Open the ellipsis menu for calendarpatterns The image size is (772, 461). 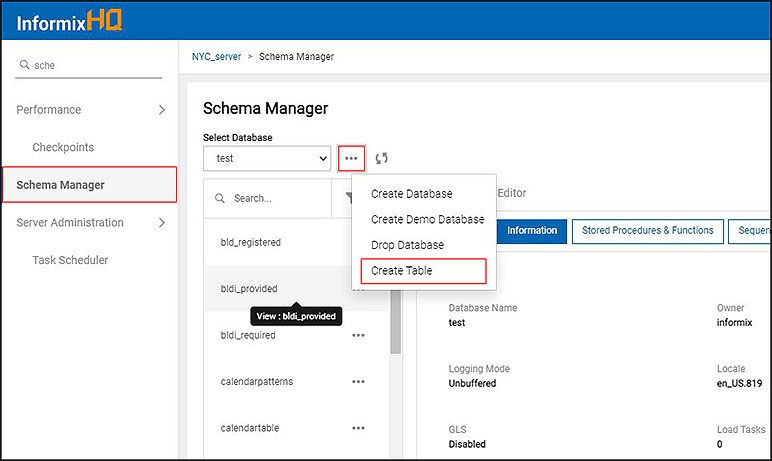click(x=358, y=382)
